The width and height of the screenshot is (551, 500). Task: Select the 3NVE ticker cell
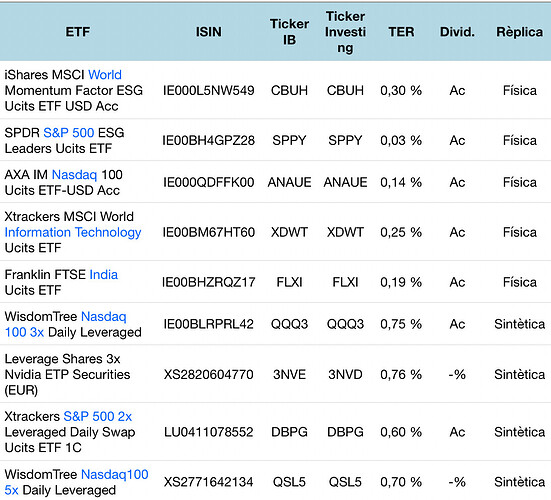(x=289, y=375)
